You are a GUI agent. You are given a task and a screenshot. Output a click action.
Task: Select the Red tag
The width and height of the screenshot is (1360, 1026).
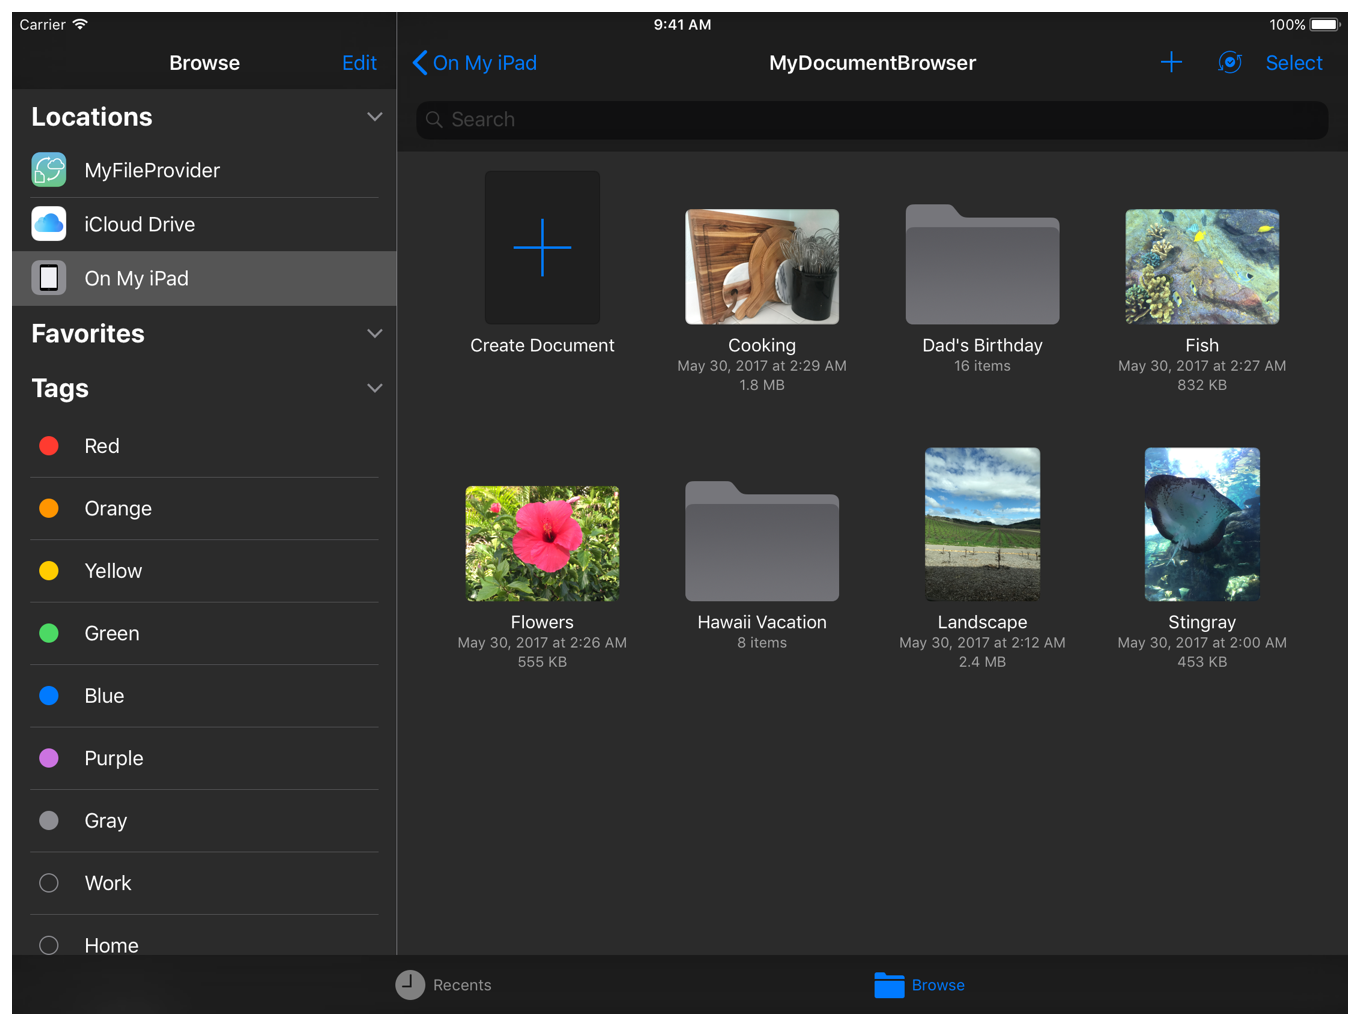click(x=102, y=446)
